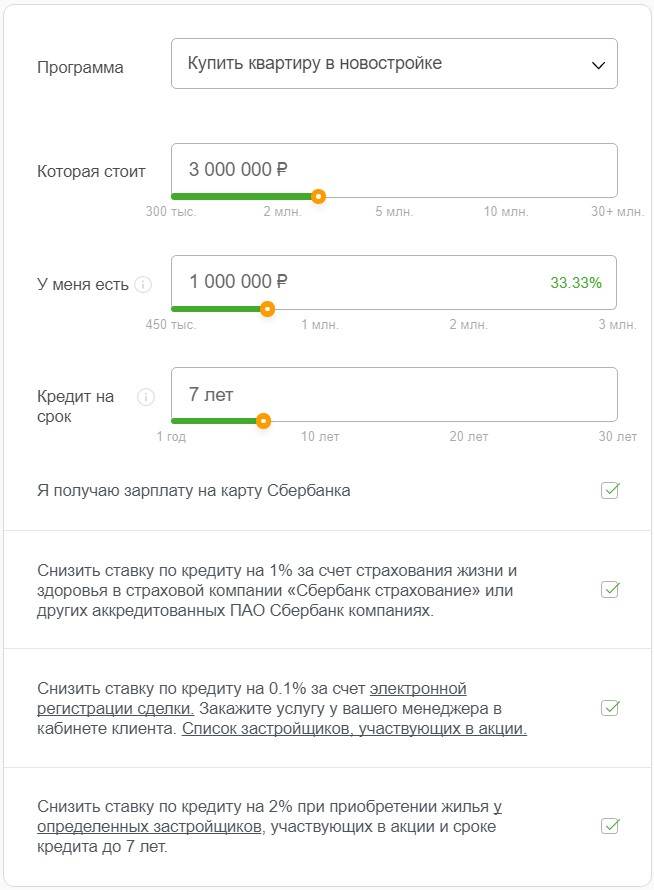Toggle 'Я получаю зарплату на карту Сбербанка' checkbox

610,490
